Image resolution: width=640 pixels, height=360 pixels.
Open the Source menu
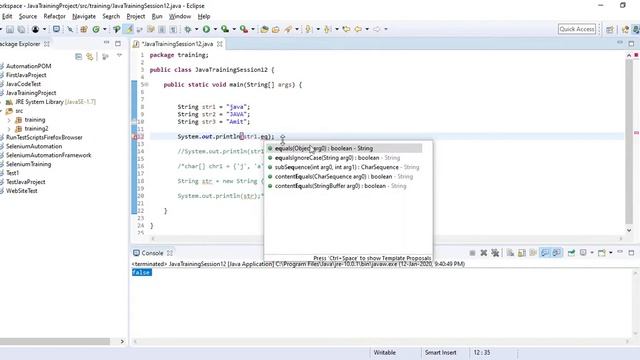tap(28, 16)
